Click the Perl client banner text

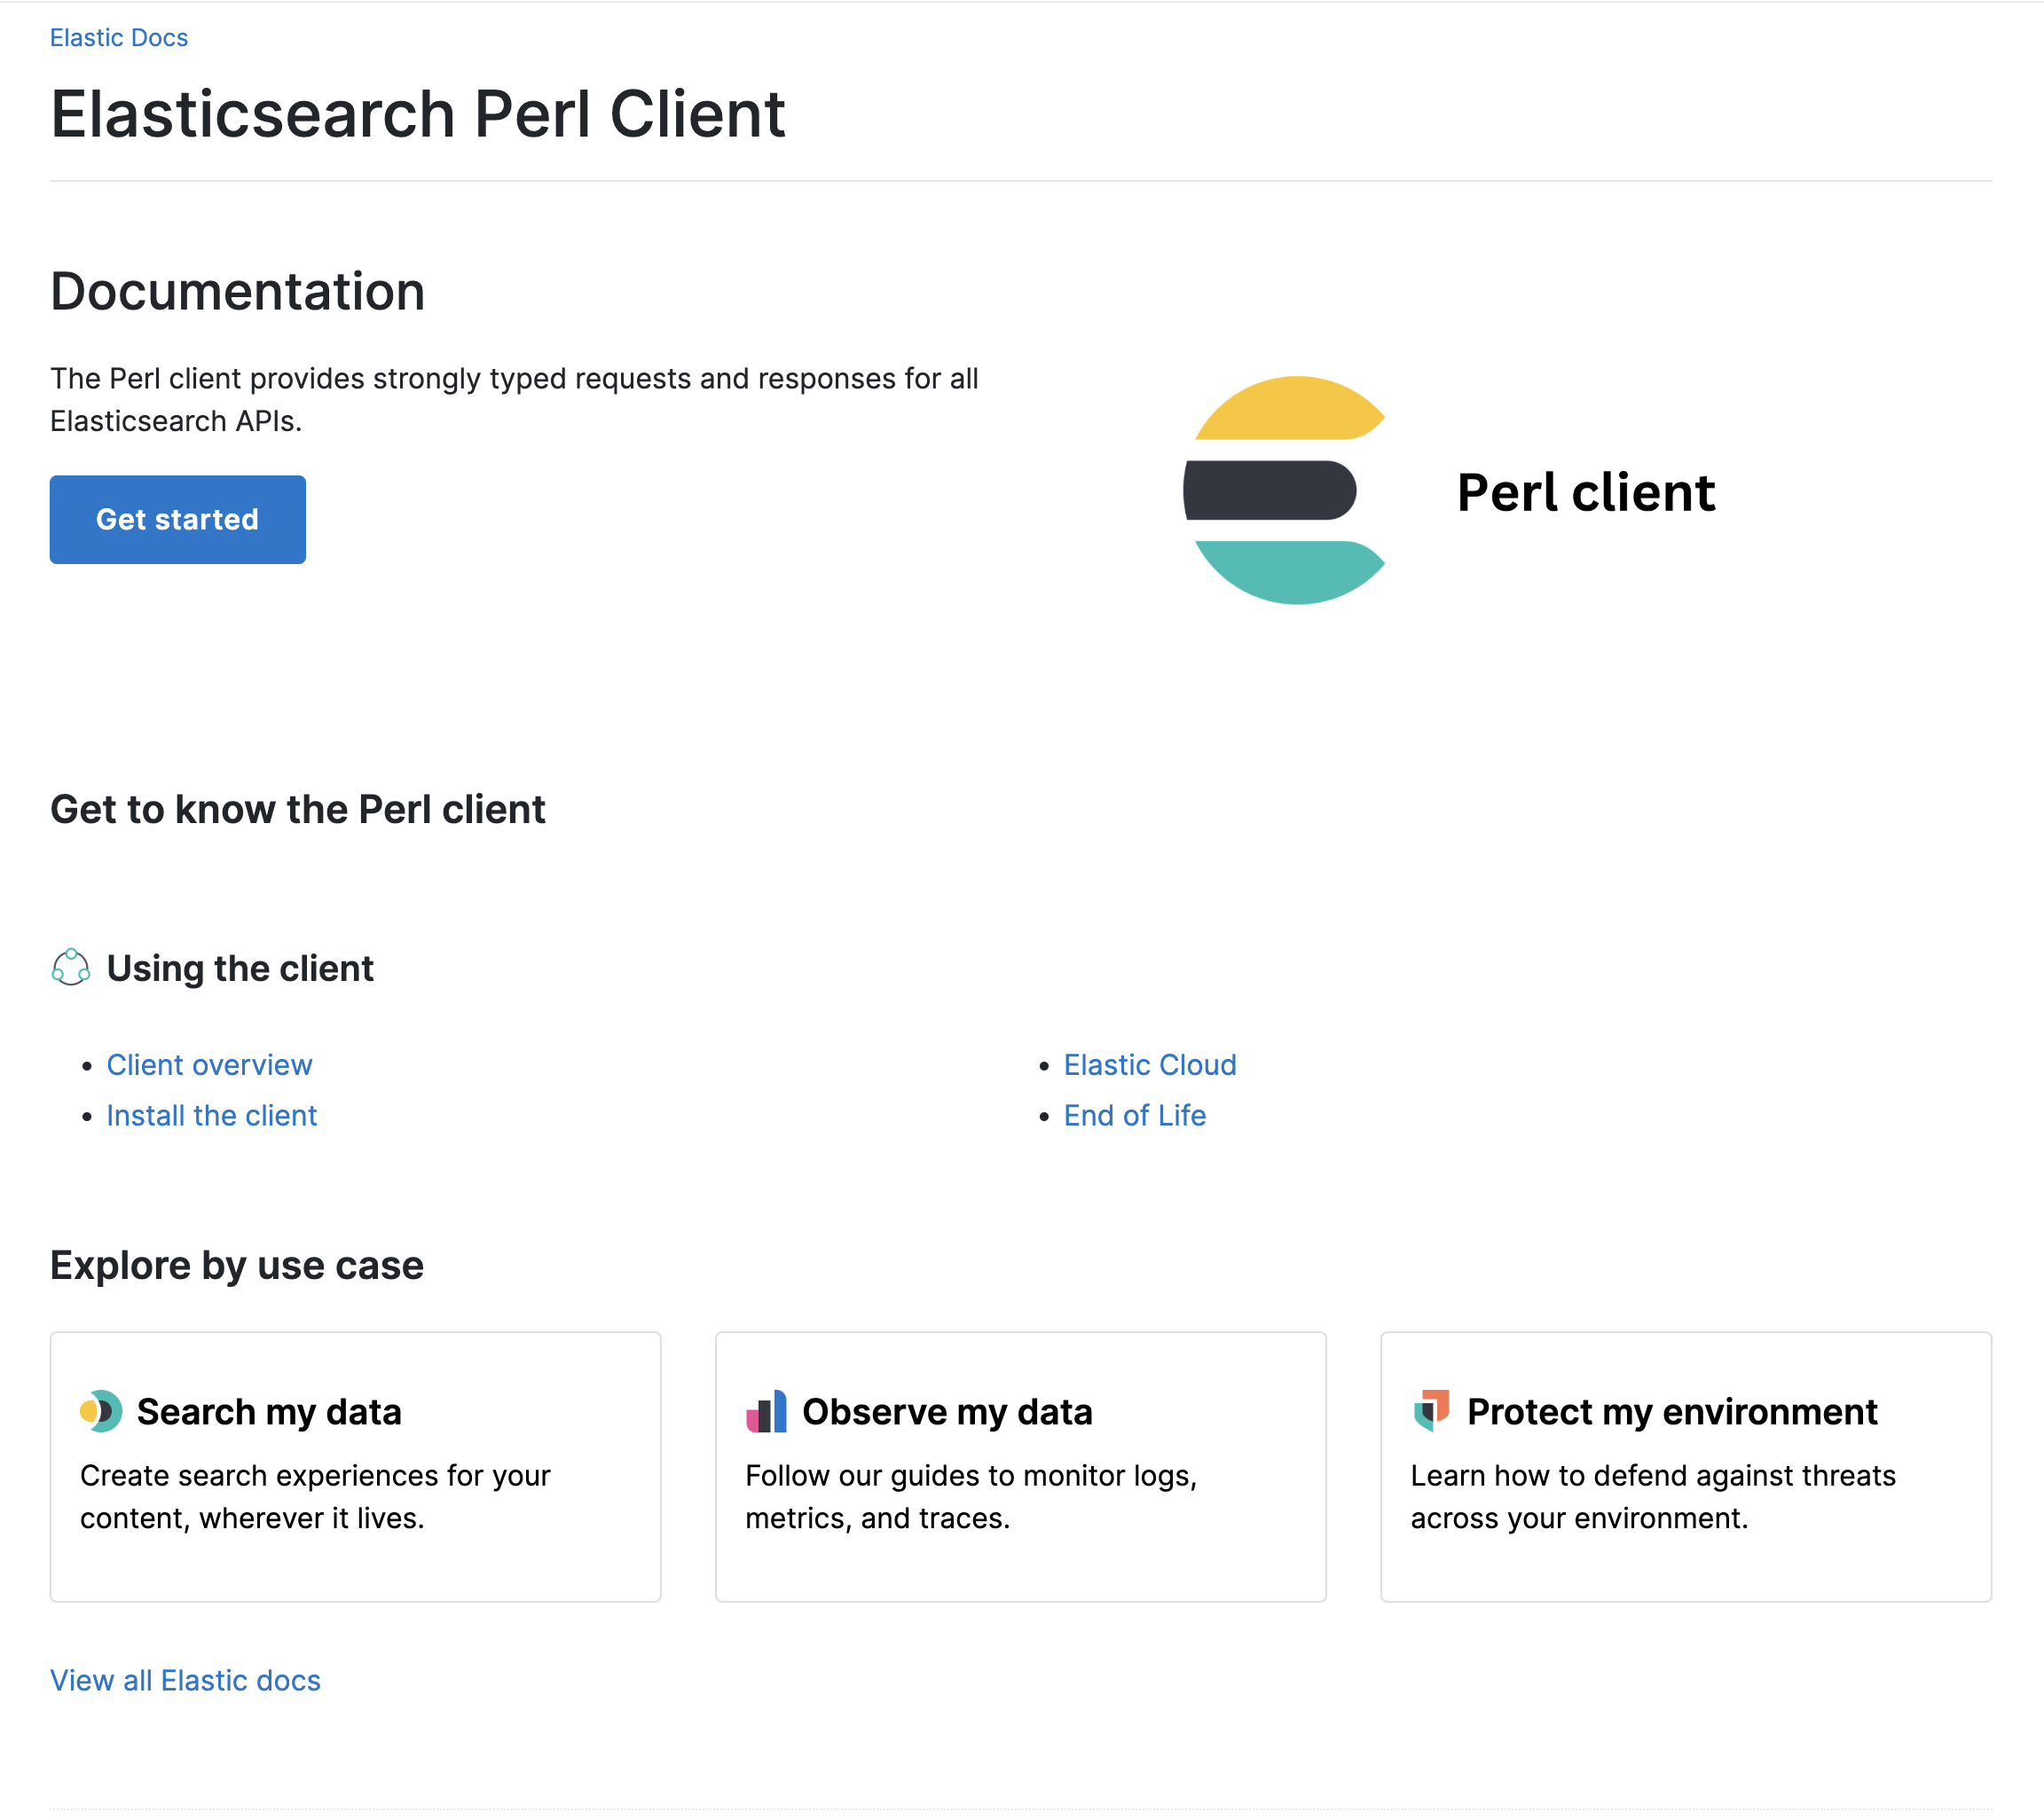(1585, 492)
